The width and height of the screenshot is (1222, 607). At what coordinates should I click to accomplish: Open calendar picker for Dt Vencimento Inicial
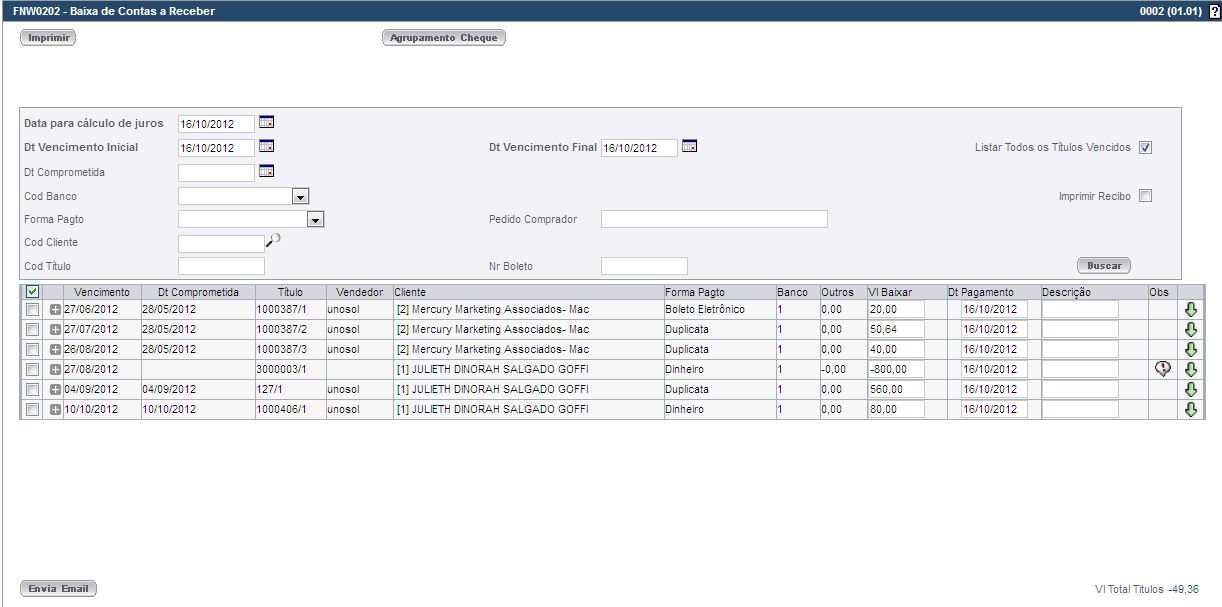[x=266, y=147]
